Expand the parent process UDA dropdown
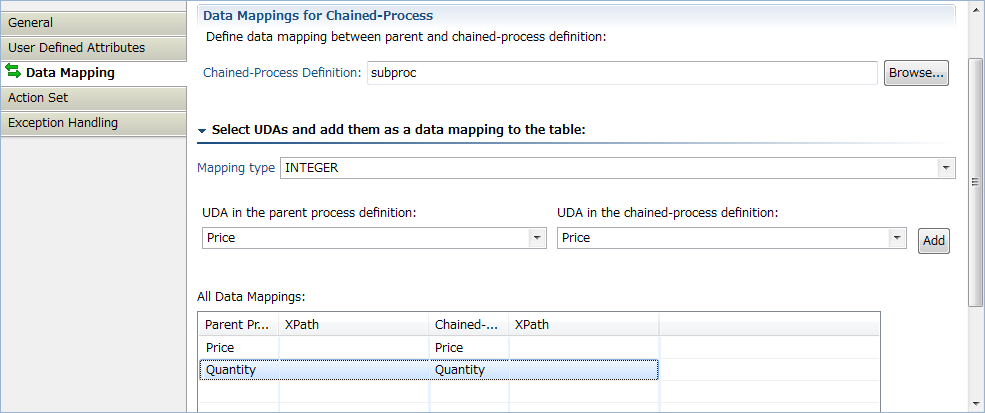 (536, 238)
